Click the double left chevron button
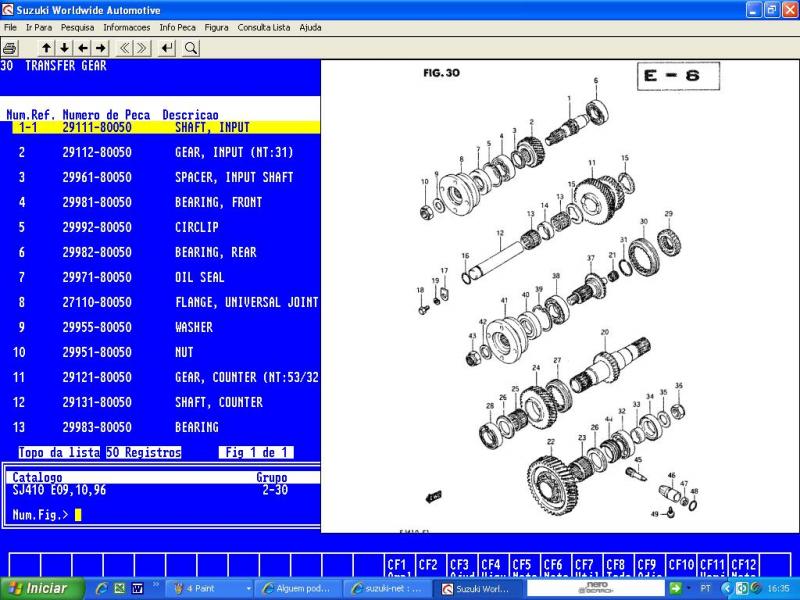Image resolution: width=800 pixels, height=600 pixels. pyautogui.click(x=124, y=48)
